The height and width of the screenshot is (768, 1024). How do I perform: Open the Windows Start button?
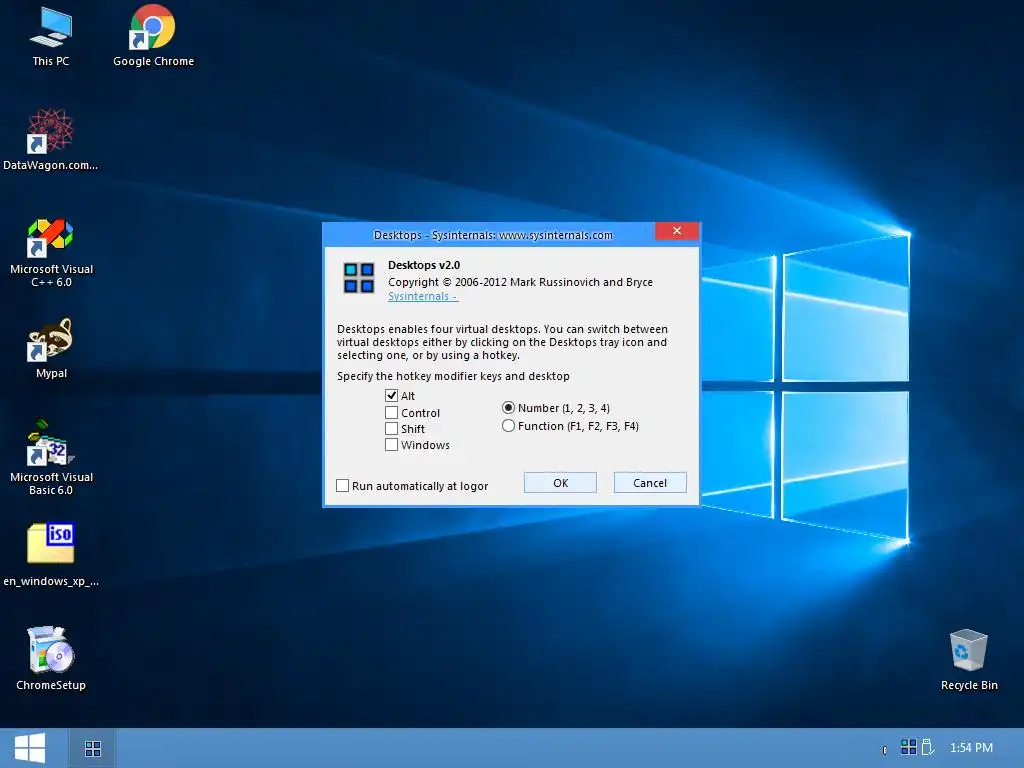point(30,748)
